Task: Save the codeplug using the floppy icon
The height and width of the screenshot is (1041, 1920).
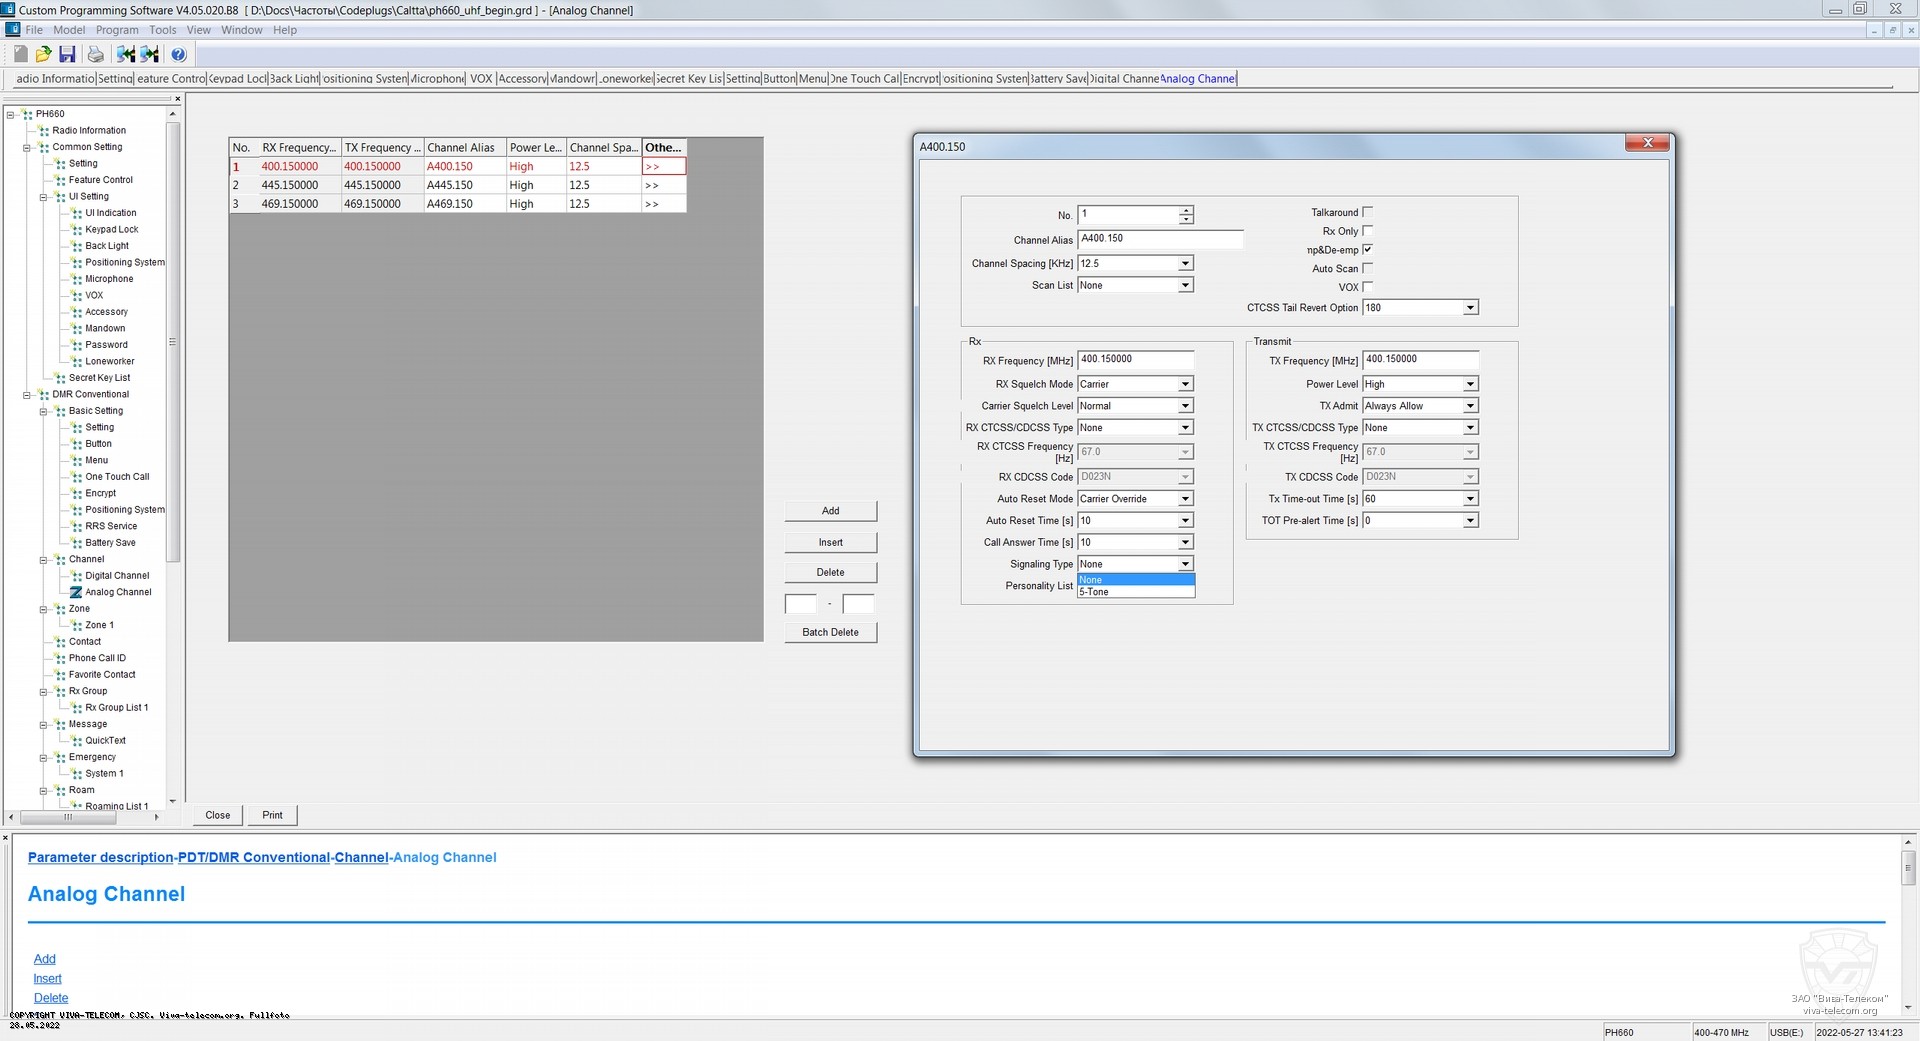Action: [67, 54]
